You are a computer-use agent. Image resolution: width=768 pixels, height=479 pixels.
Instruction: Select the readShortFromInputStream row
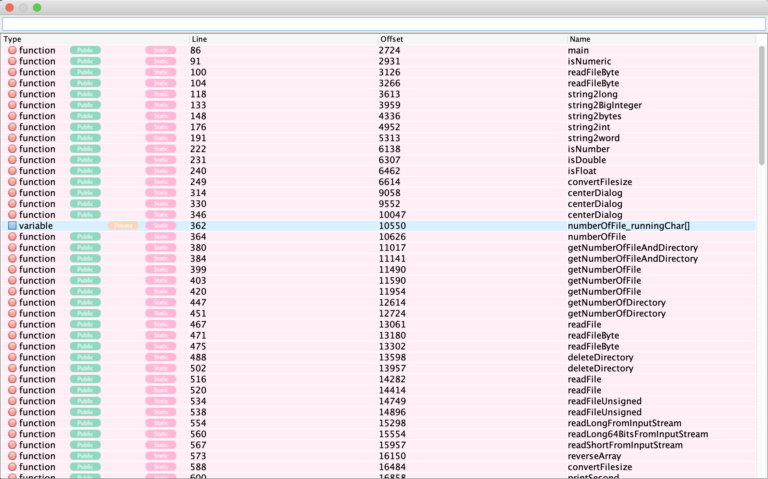[x=379, y=445]
